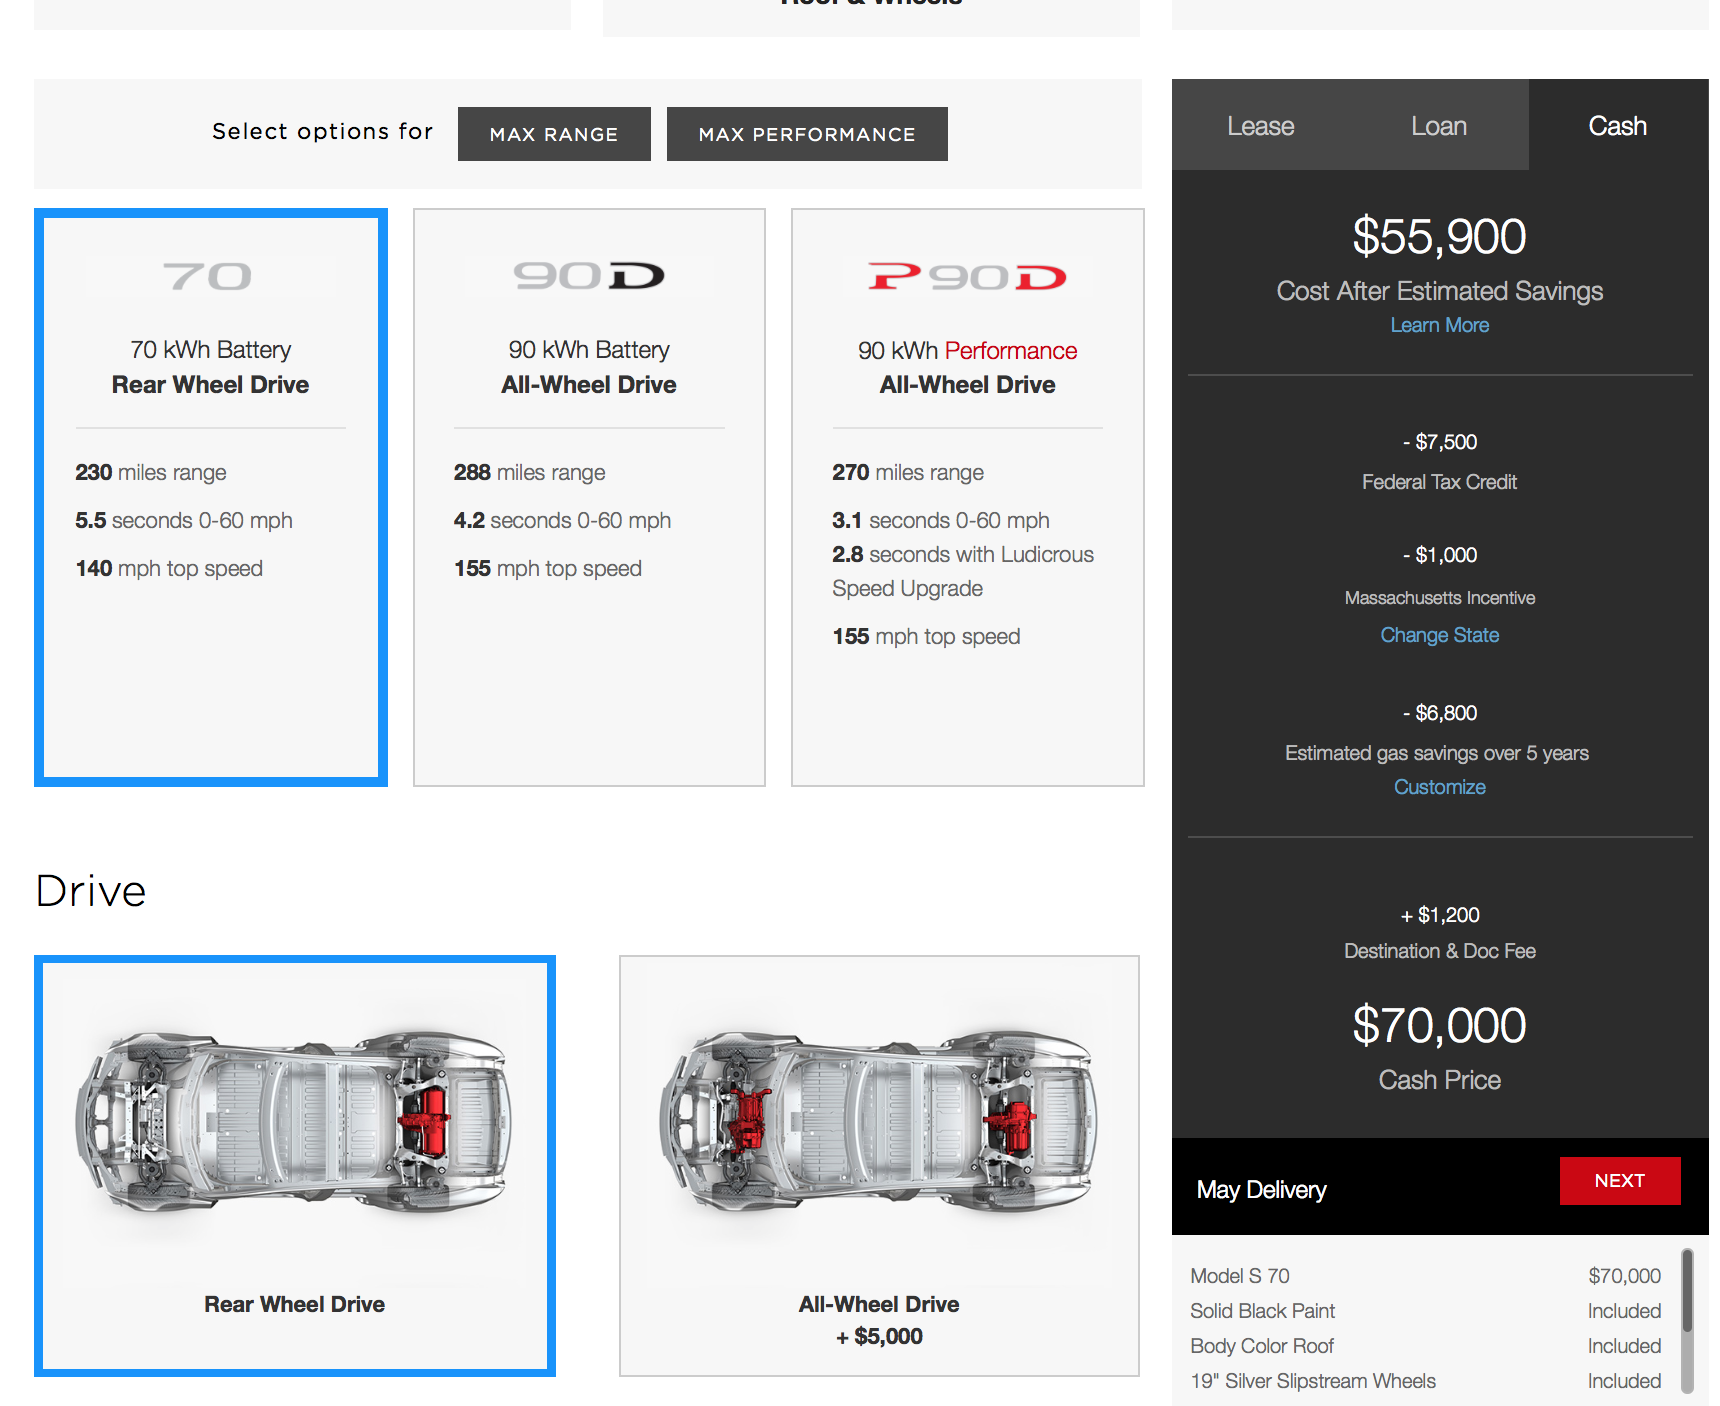Choose the P90D Performance battery card
Viewport: 1720px width, 1406px height.
point(968,497)
